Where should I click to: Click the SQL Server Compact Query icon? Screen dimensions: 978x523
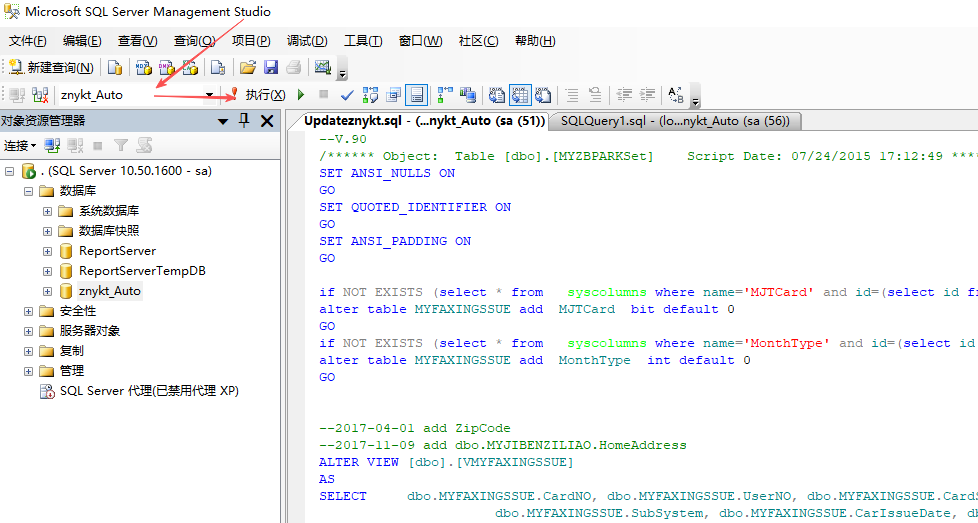tap(217, 67)
